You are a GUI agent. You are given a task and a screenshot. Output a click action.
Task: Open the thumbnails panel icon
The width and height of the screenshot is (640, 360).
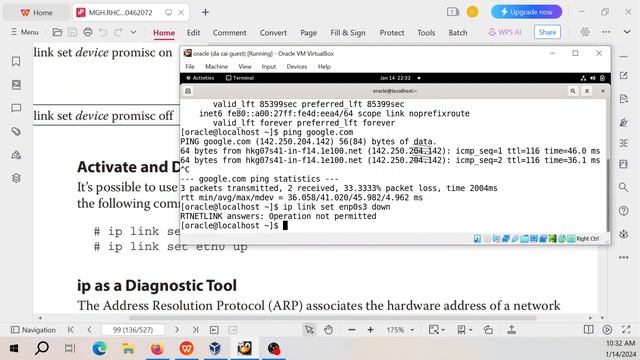pyautogui.click(x=16, y=84)
